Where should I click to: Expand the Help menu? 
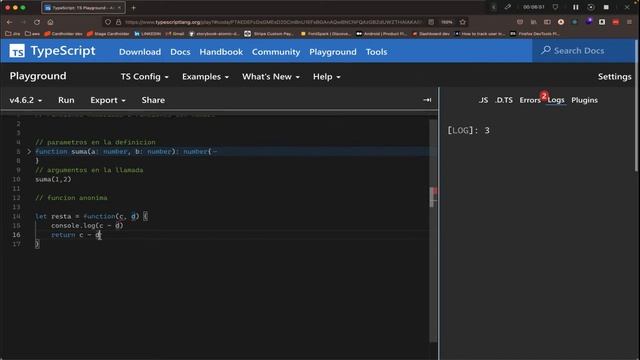327,77
